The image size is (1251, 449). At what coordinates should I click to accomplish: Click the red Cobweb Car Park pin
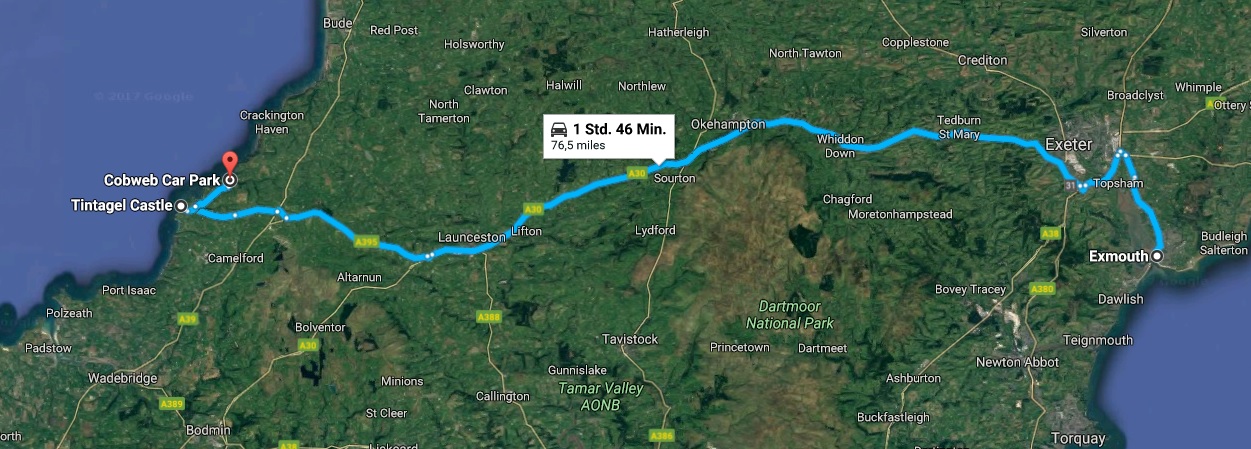(229, 163)
